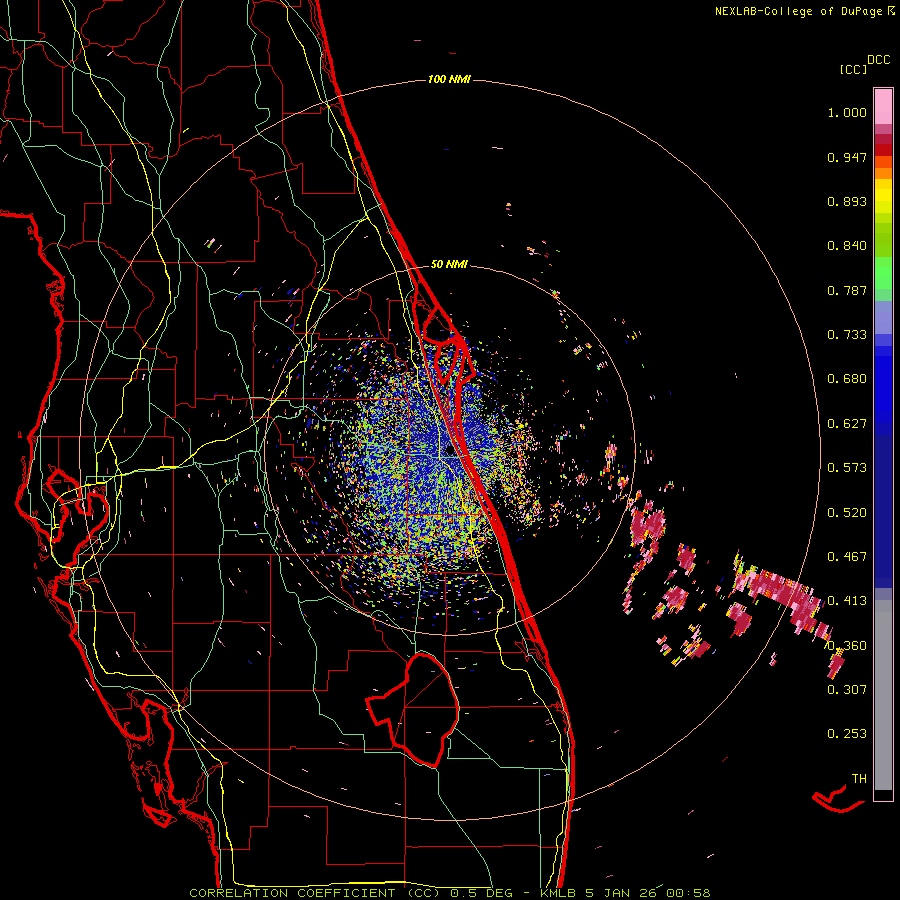Image resolution: width=900 pixels, height=900 pixels.
Task: Click the 0.467 legend value
Action: click(847, 557)
